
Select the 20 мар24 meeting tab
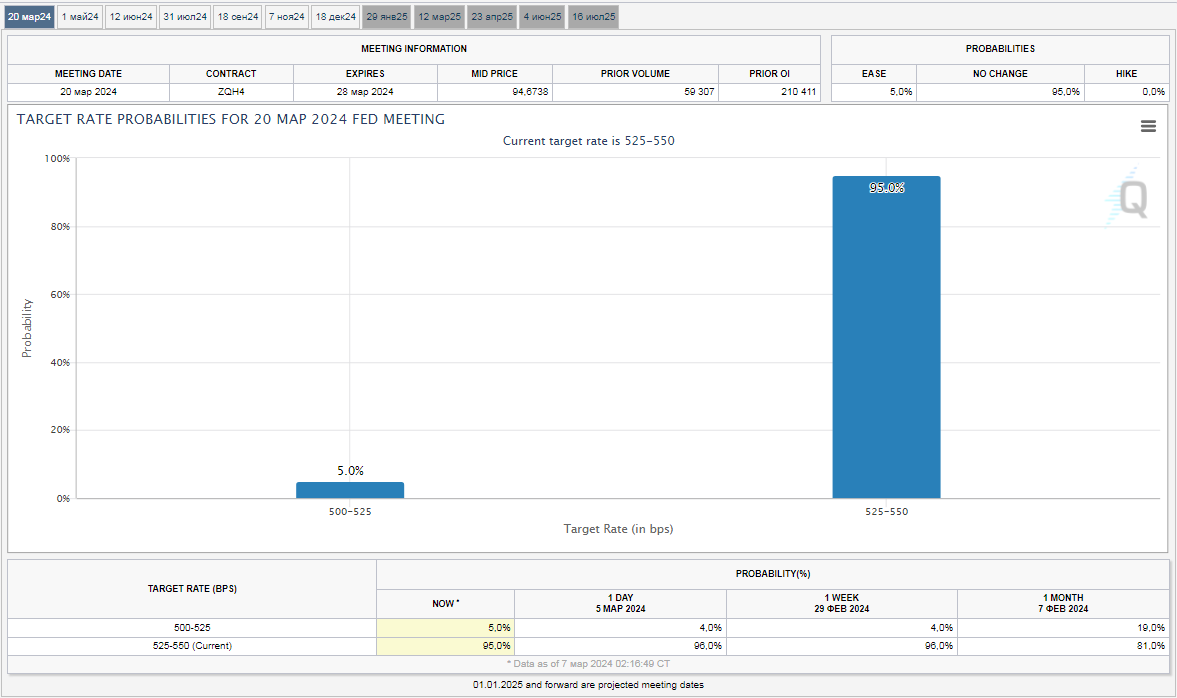point(29,17)
